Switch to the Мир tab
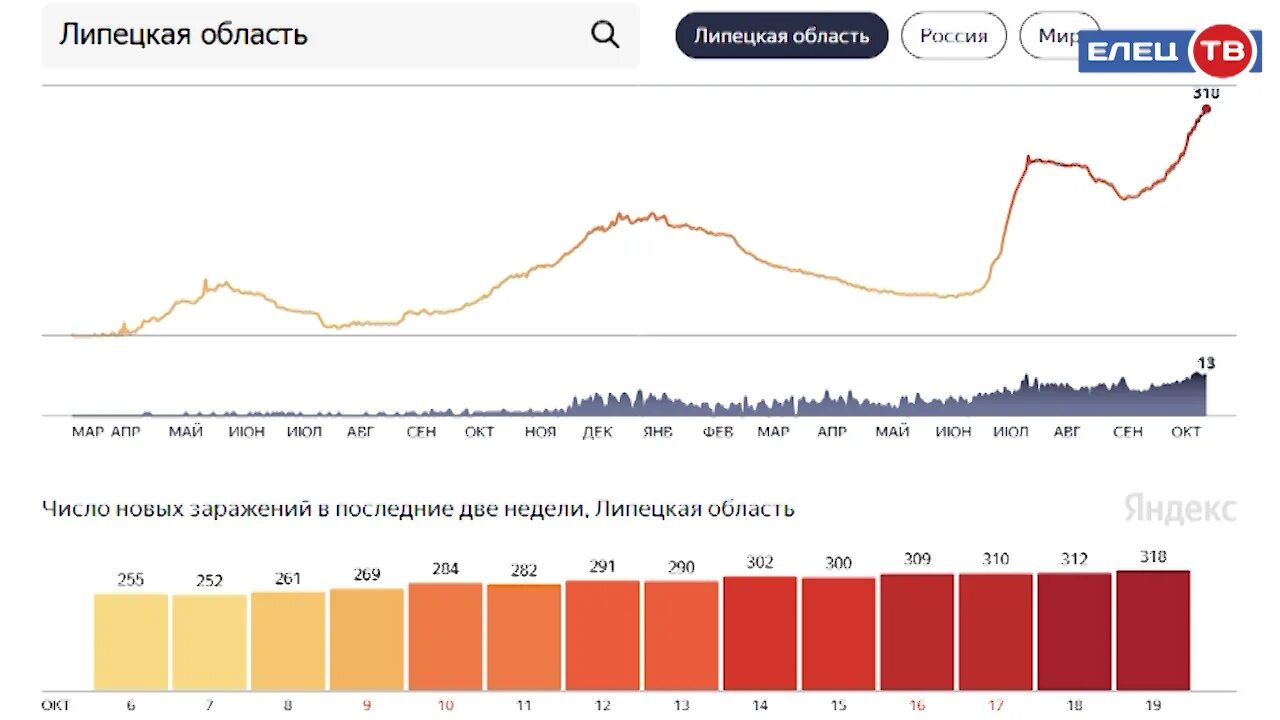1280x720 pixels. click(x=1056, y=36)
